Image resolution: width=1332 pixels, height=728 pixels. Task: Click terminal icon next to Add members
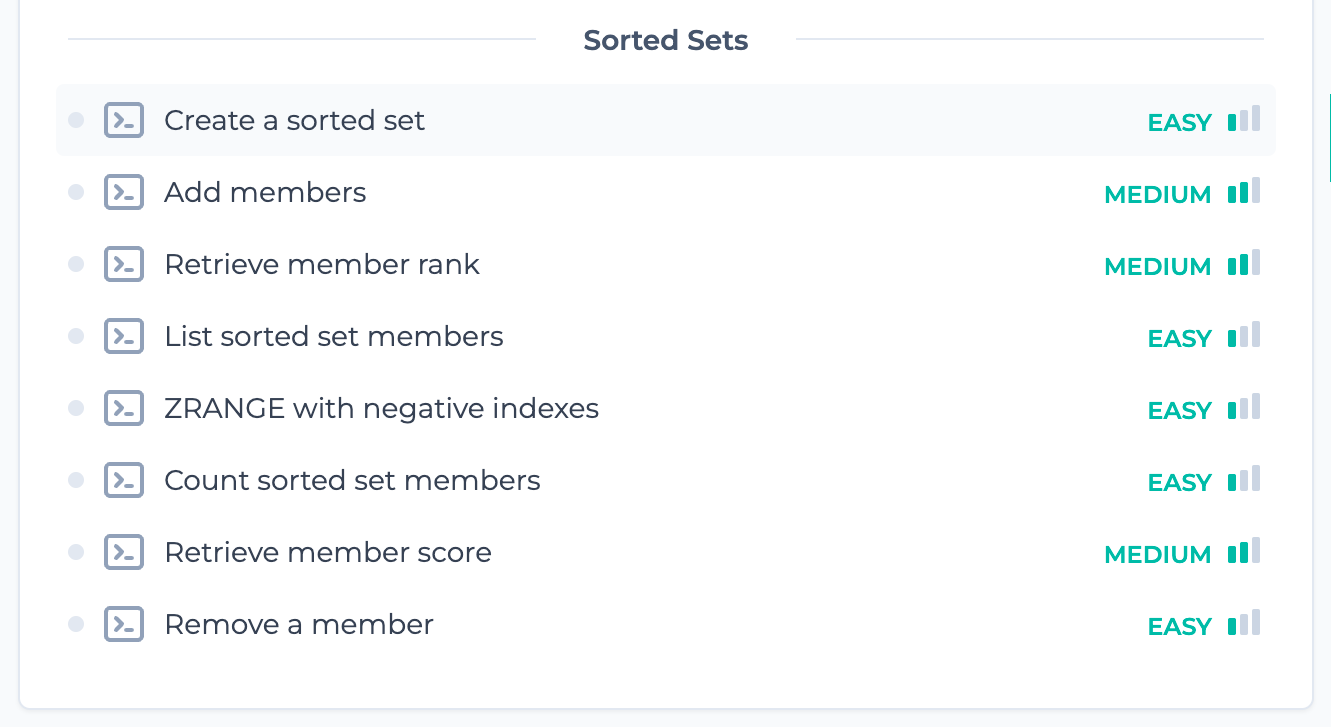(x=124, y=192)
